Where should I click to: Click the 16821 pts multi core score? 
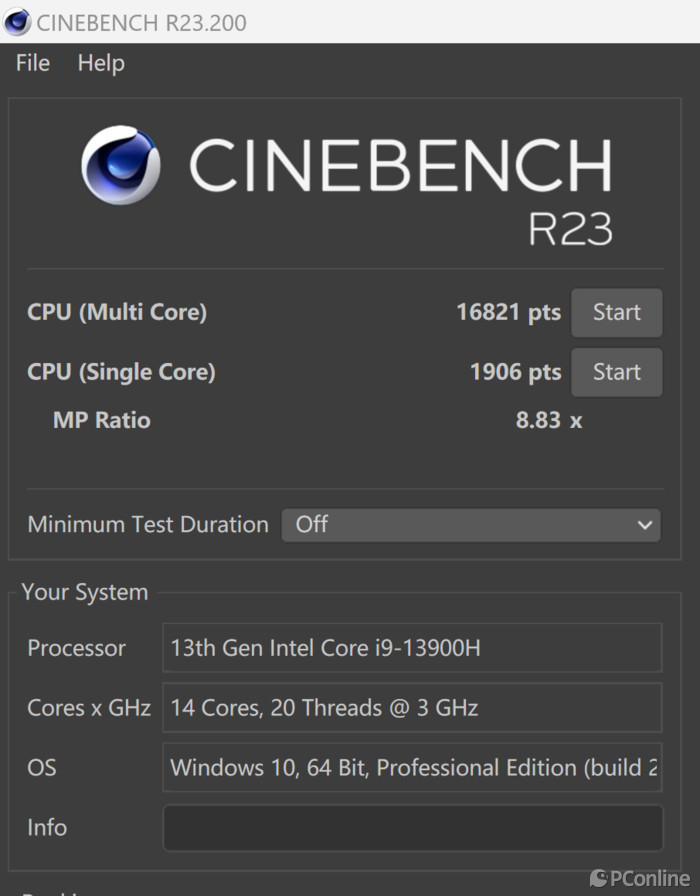tap(508, 312)
